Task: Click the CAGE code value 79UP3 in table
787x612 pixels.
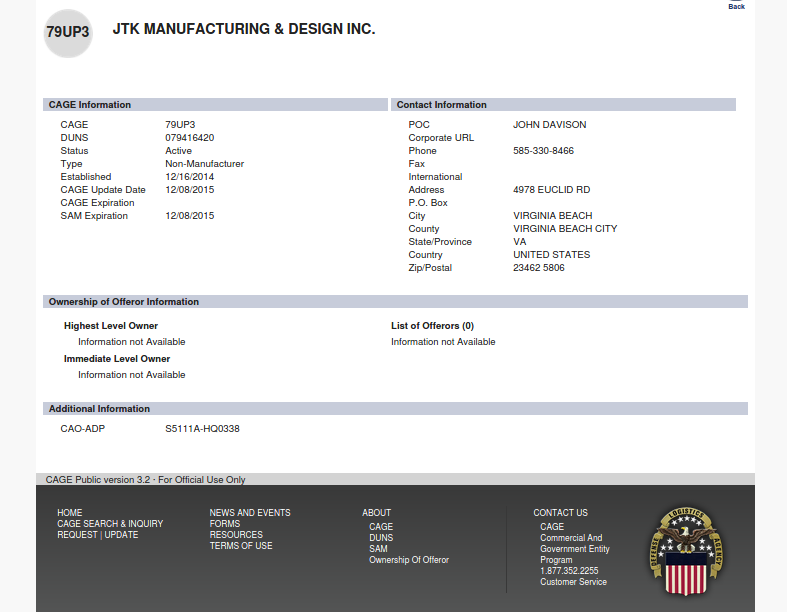Action: [x=180, y=125]
